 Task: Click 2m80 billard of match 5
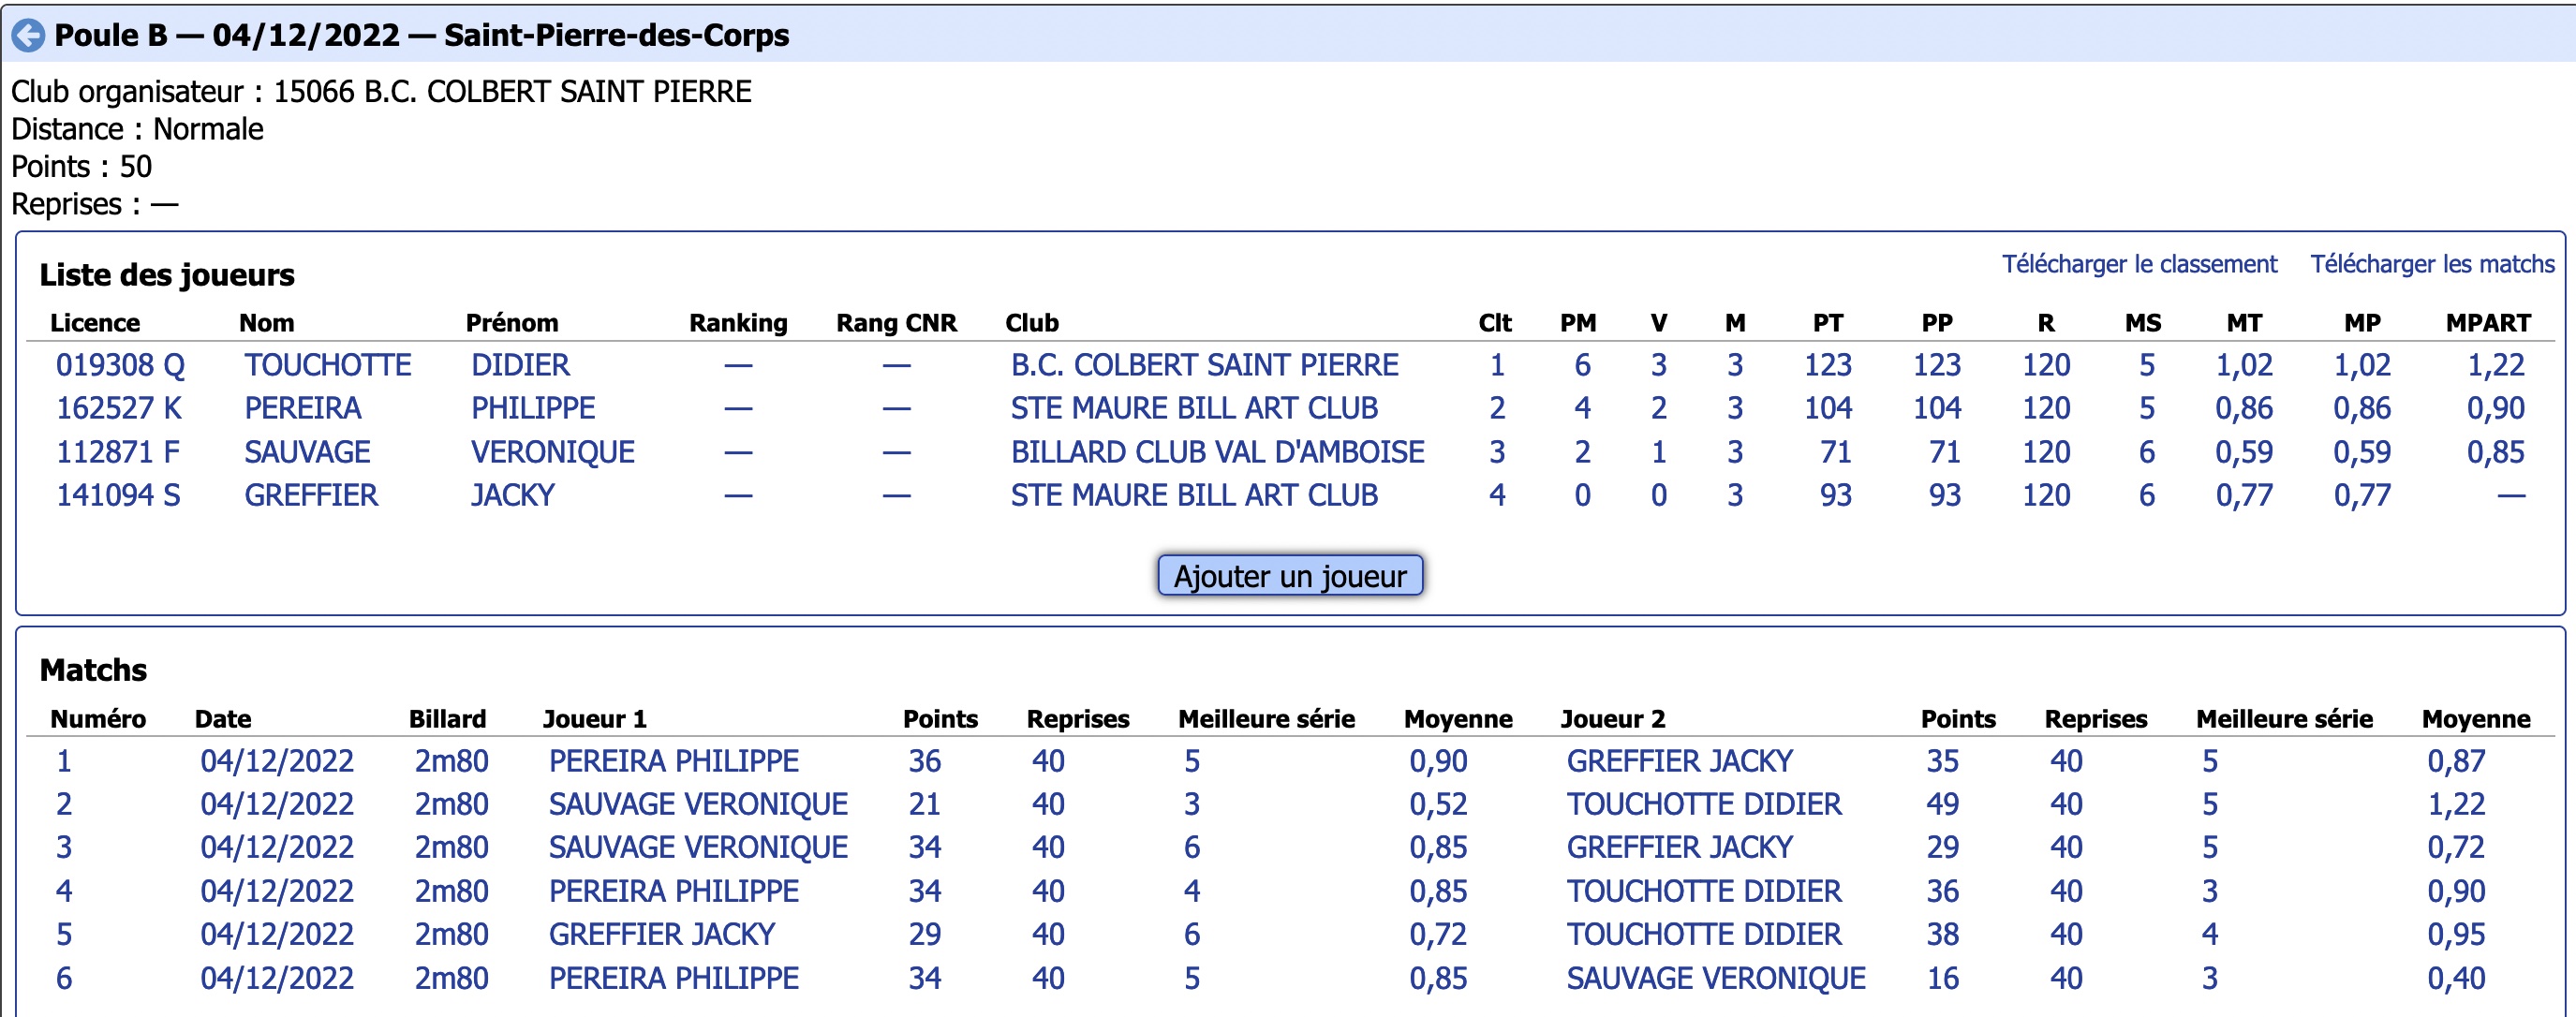pos(451,934)
